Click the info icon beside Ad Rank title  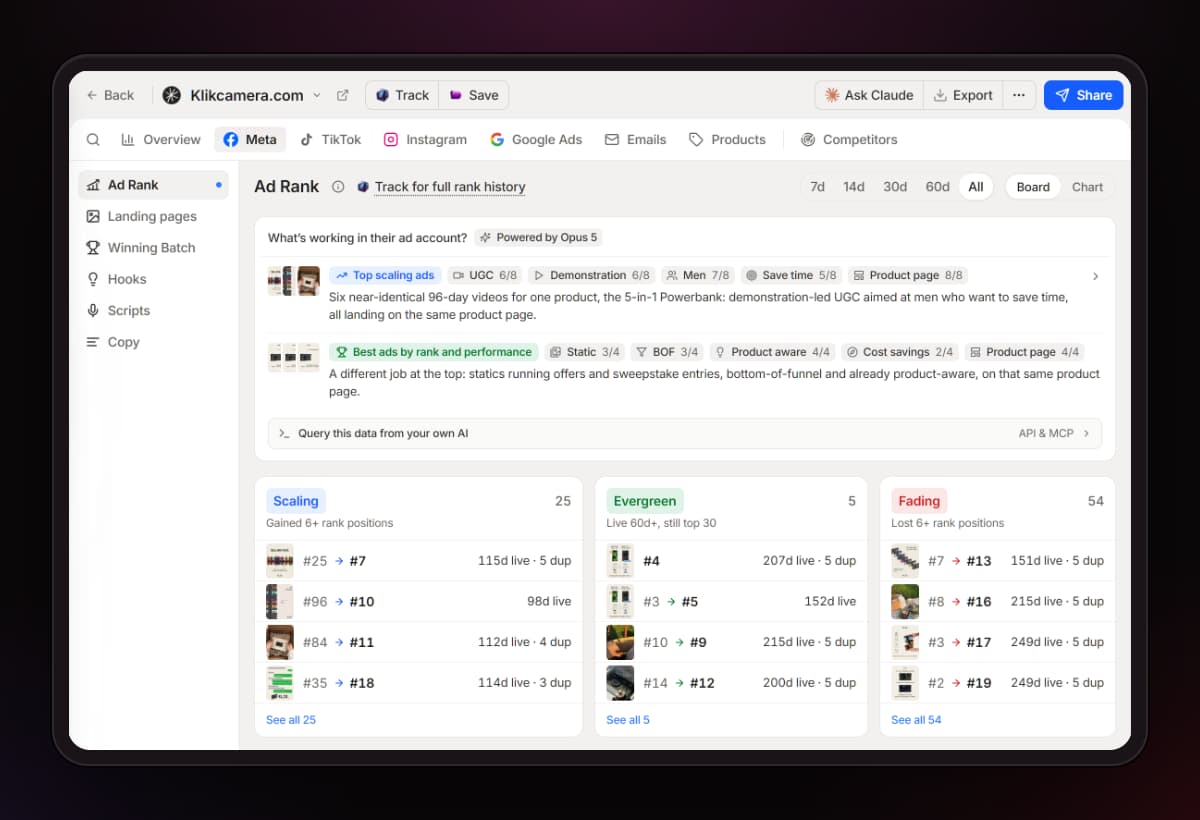[338, 187]
